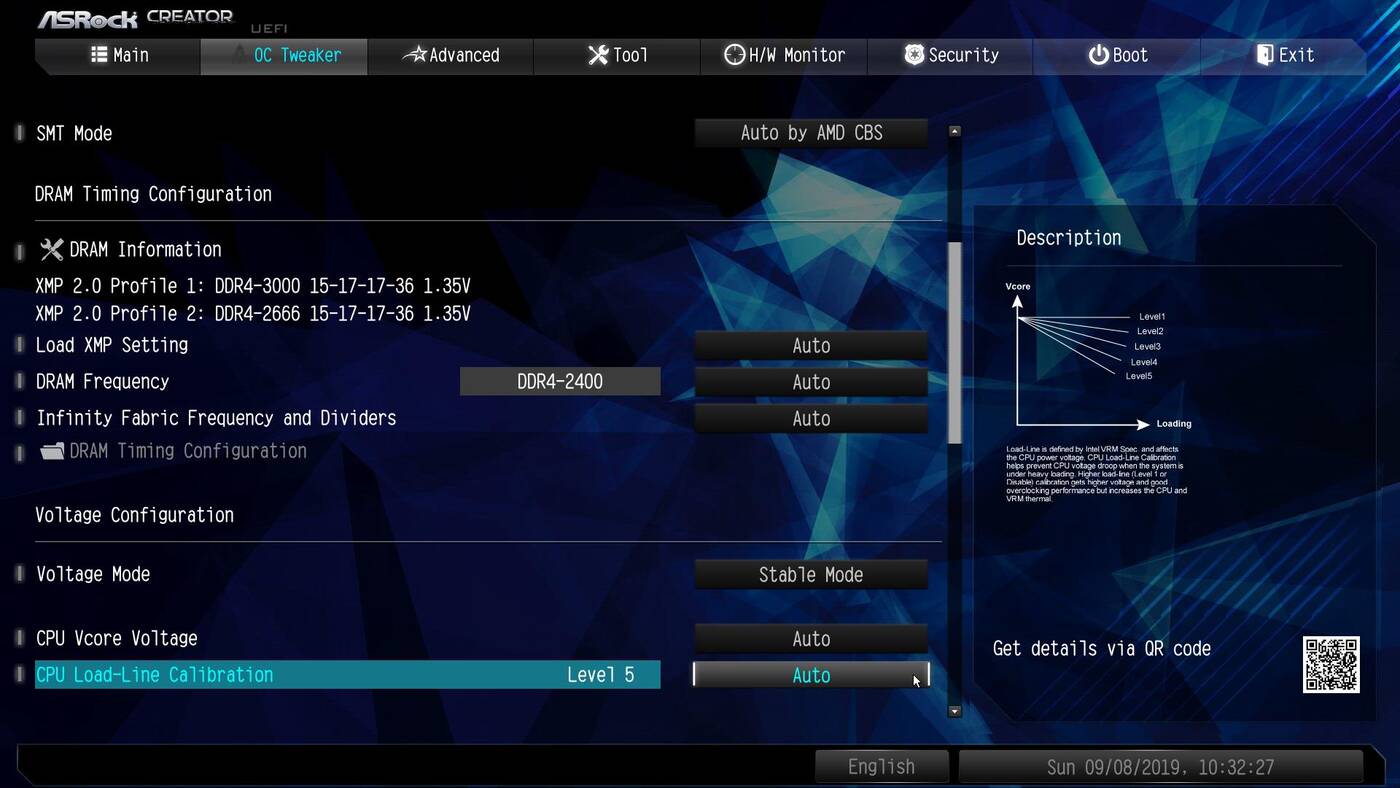Switch to the Advanced tab

click(450, 55)
